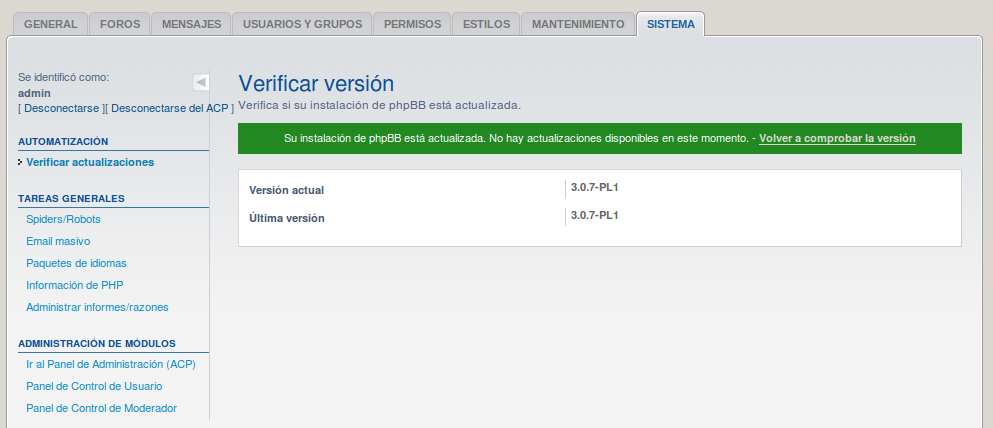
Task: Select the SISTEMA tab
Action: [671, 24]
